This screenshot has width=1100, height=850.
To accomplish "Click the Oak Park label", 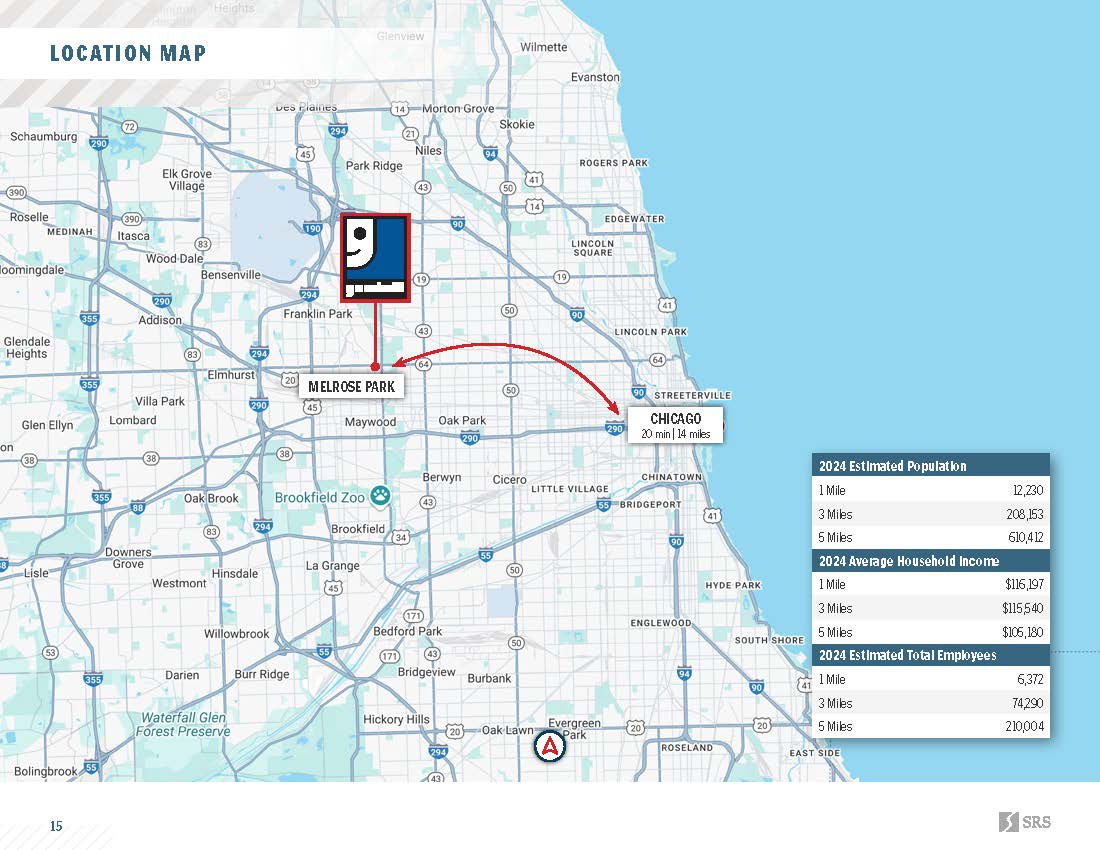I will tap(462, 420).
